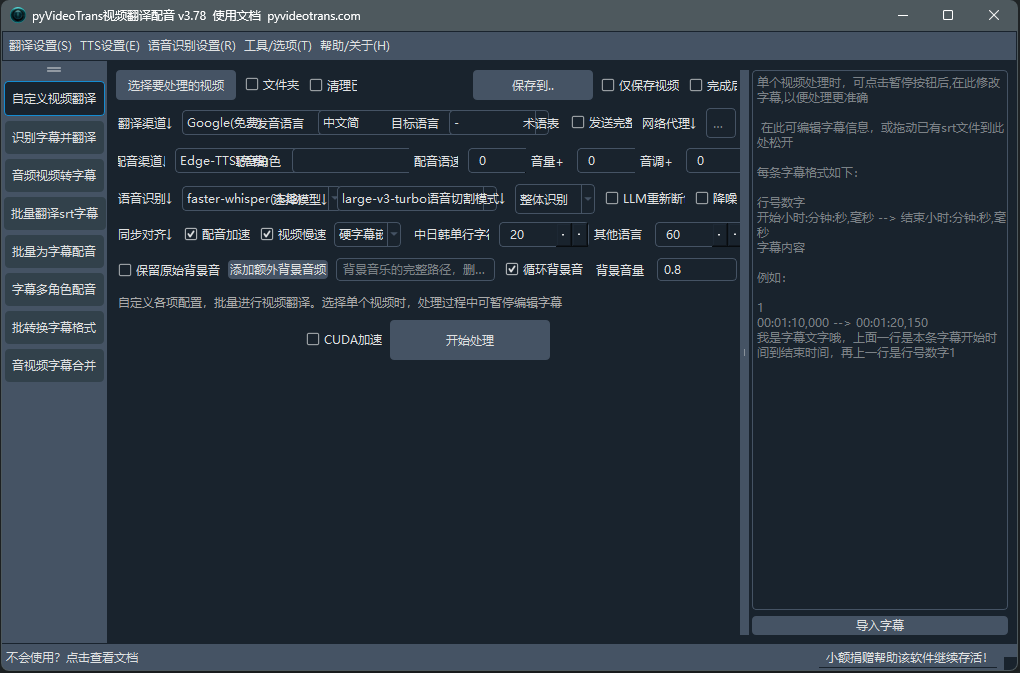The image size is (1020, 673).
Task: Click the 背景音量 value field
Action: [x=696, y=269]
